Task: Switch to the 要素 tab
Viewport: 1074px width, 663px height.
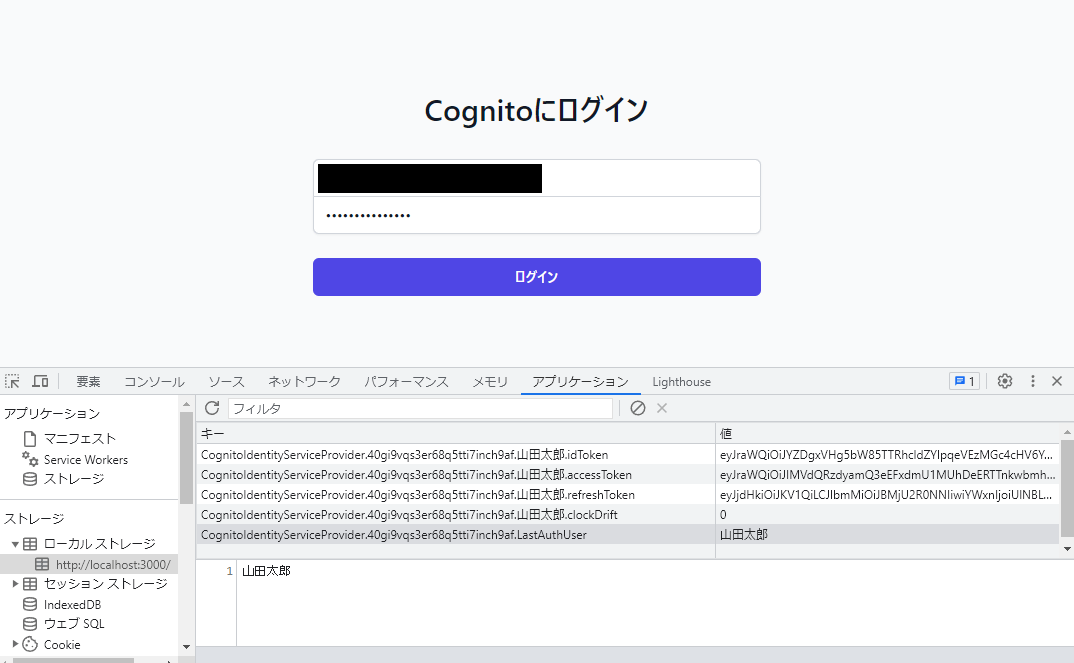Action: [88, 381]
